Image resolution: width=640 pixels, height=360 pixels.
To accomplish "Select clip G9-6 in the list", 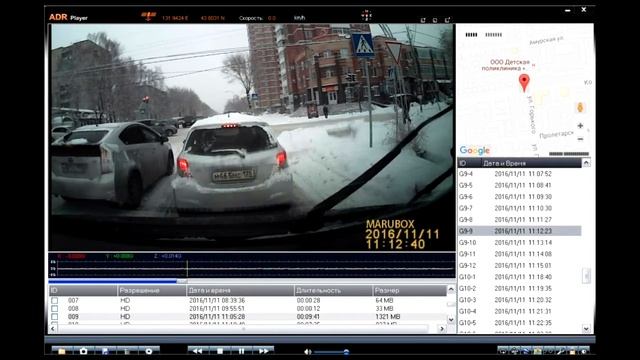I will (x=520, y=197).
